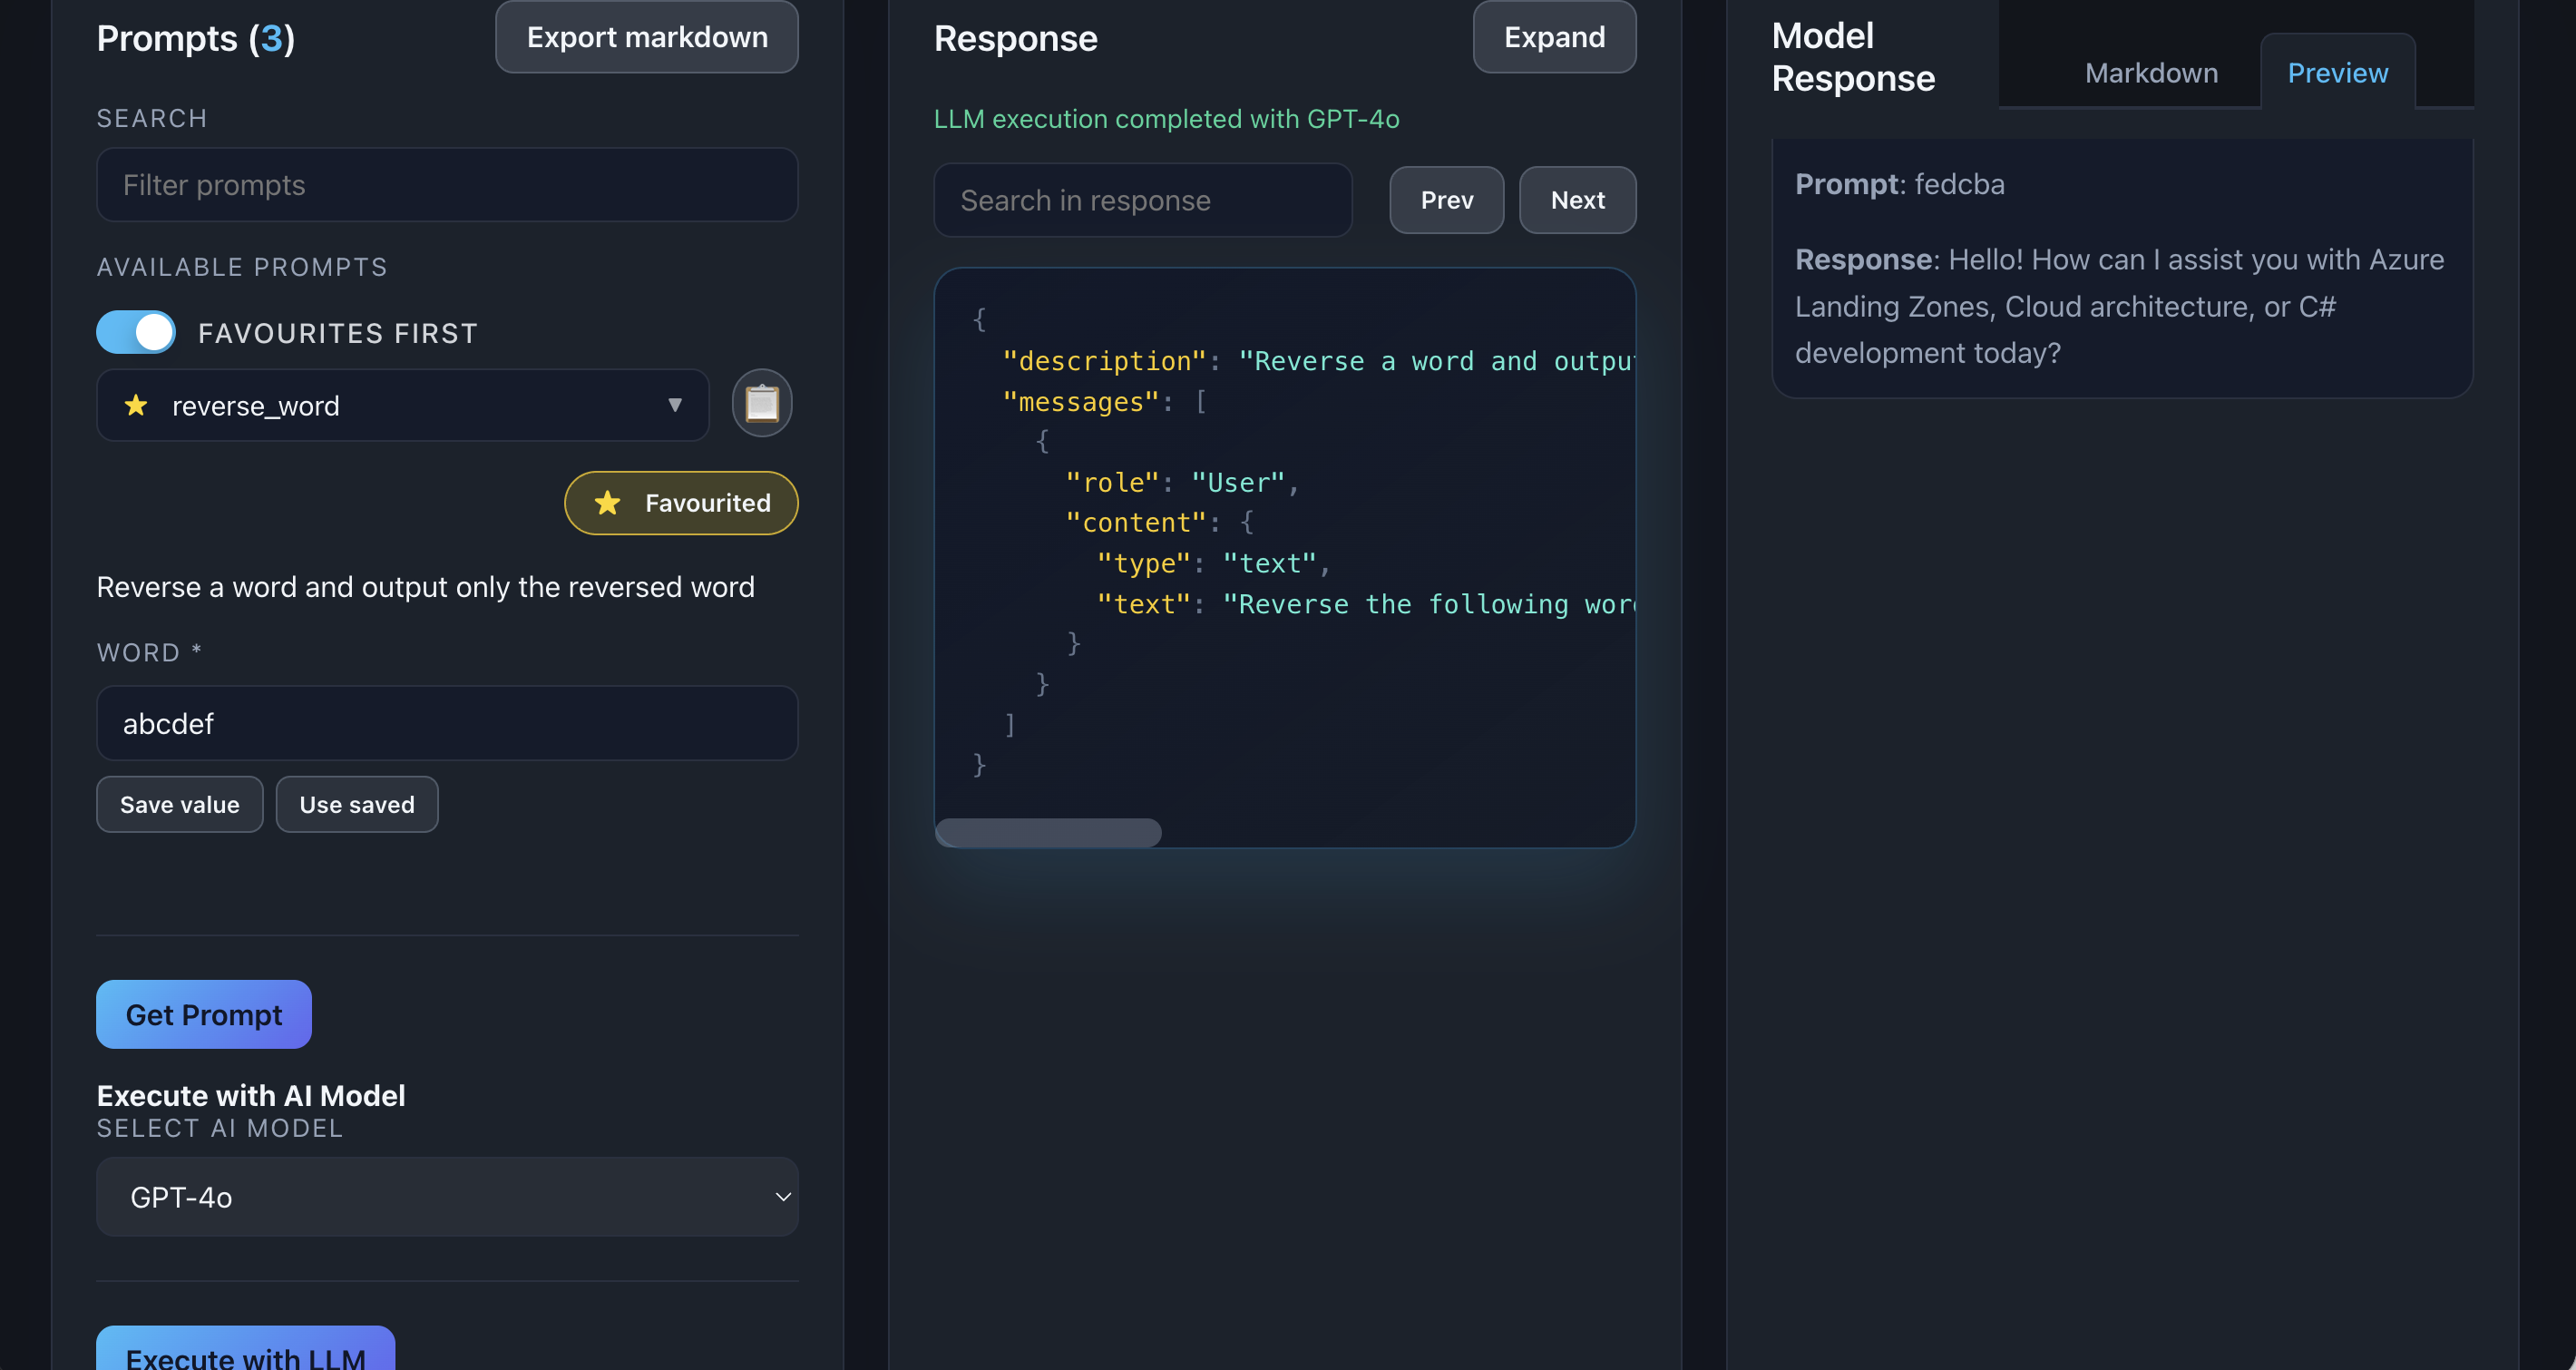This screenshot has height=1370, width=2576.
Task: Click the star beside reverse_word
Action: click(136, 405)
